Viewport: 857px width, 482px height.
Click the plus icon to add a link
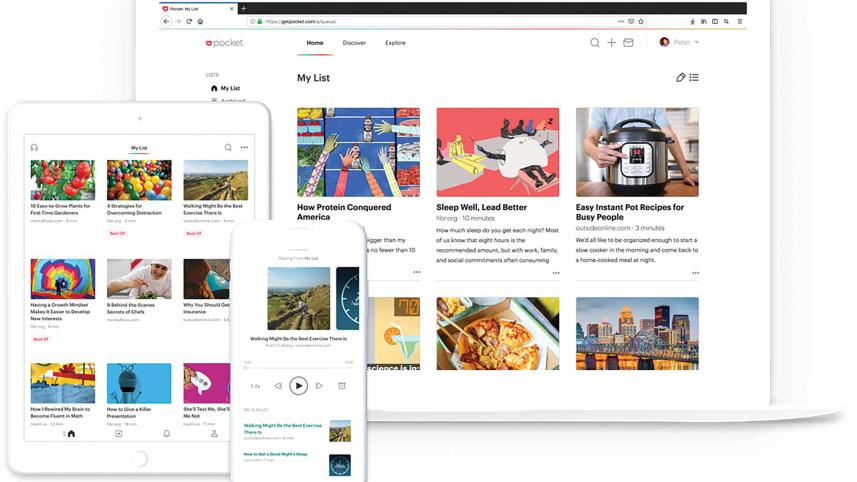click(612, 43)
